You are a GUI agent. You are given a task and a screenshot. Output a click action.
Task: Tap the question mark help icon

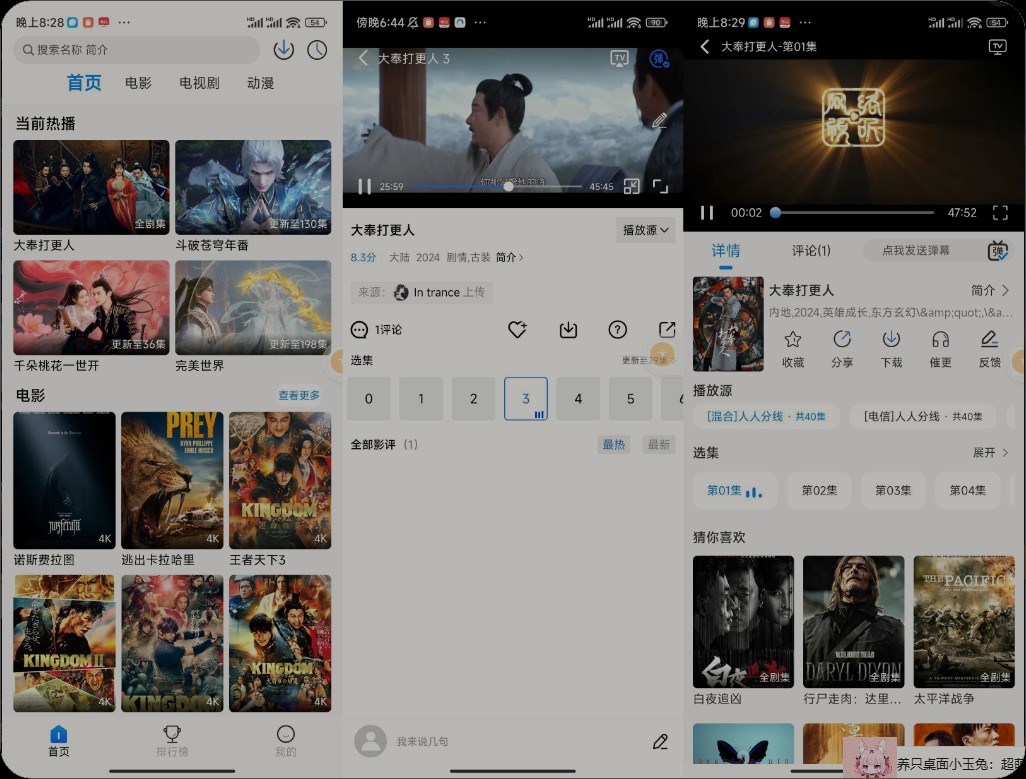[x=617, y=330]
